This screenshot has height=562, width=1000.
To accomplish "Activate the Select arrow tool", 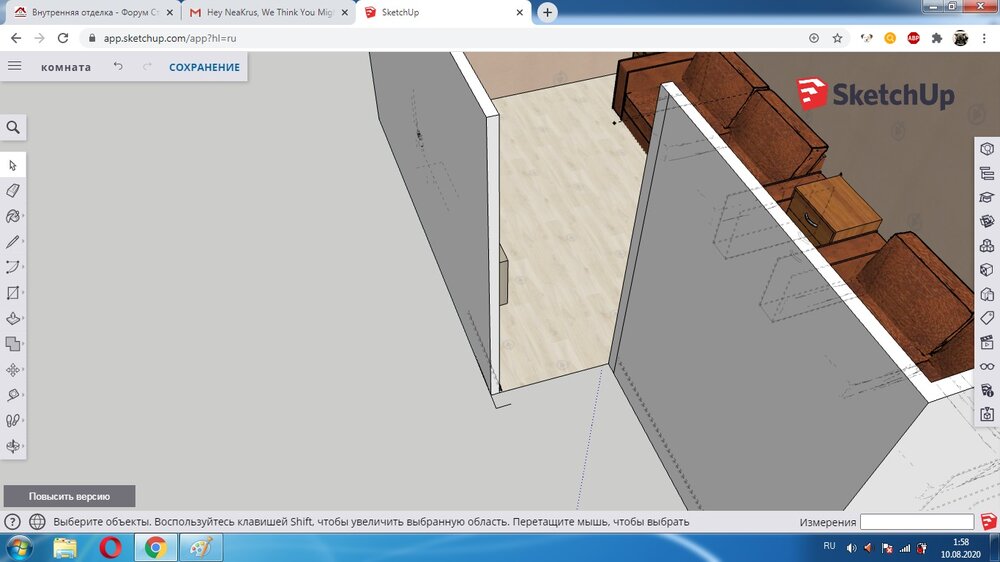I will pos(13,166).
